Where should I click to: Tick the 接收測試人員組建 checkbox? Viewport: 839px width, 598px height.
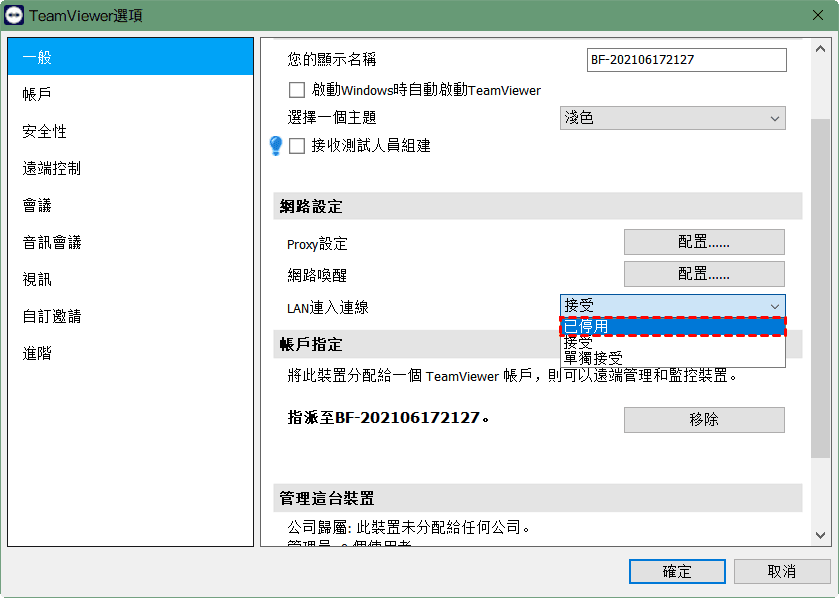tap(296, 145)
